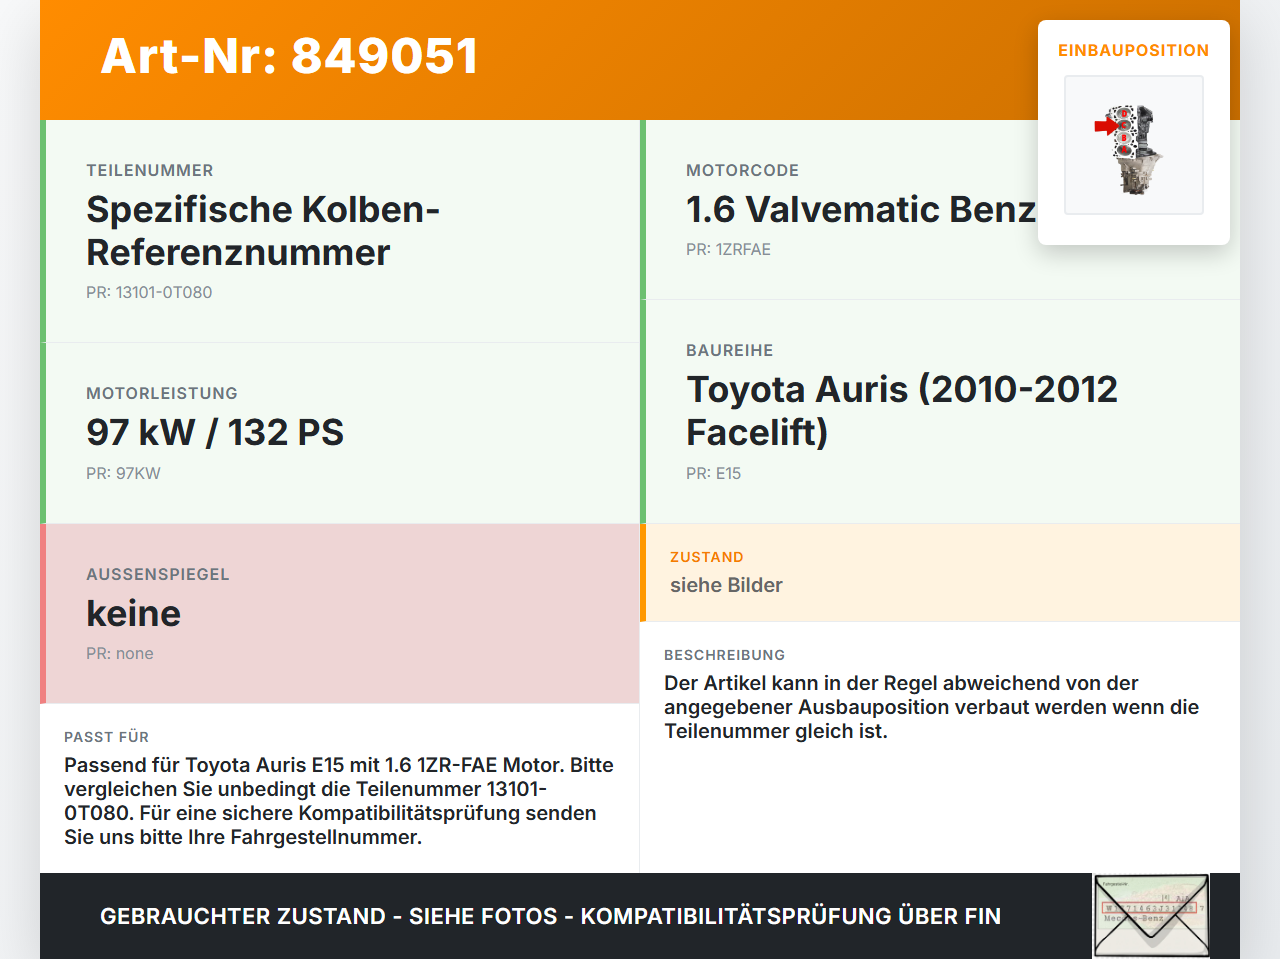
Task: Click the TEILENUMMER label
Action: point(150,170)
